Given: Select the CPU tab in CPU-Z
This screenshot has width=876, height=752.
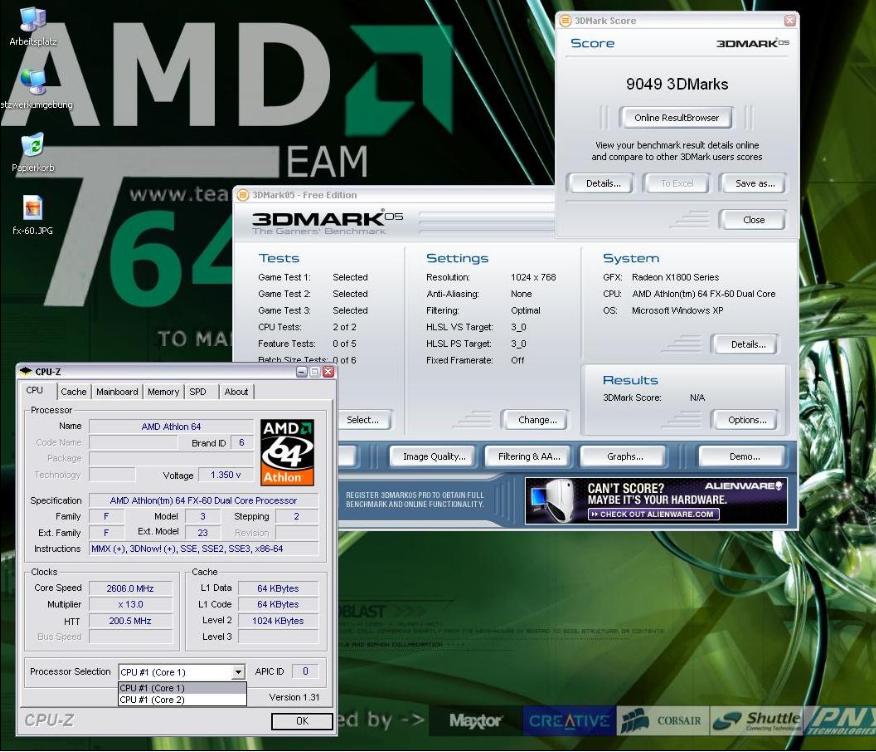Looking at the screenshot, I should (35, 391).
